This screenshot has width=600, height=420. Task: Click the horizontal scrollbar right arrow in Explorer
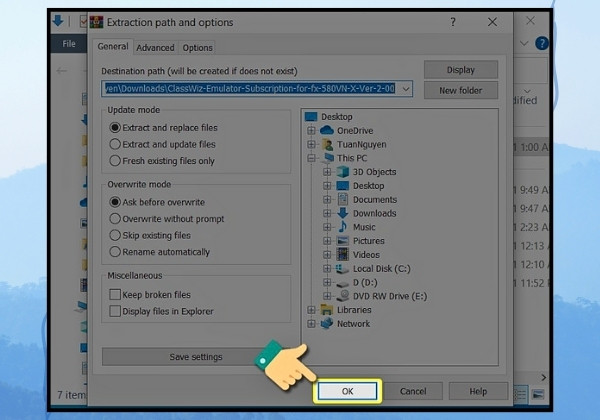[x=543, y=378]
